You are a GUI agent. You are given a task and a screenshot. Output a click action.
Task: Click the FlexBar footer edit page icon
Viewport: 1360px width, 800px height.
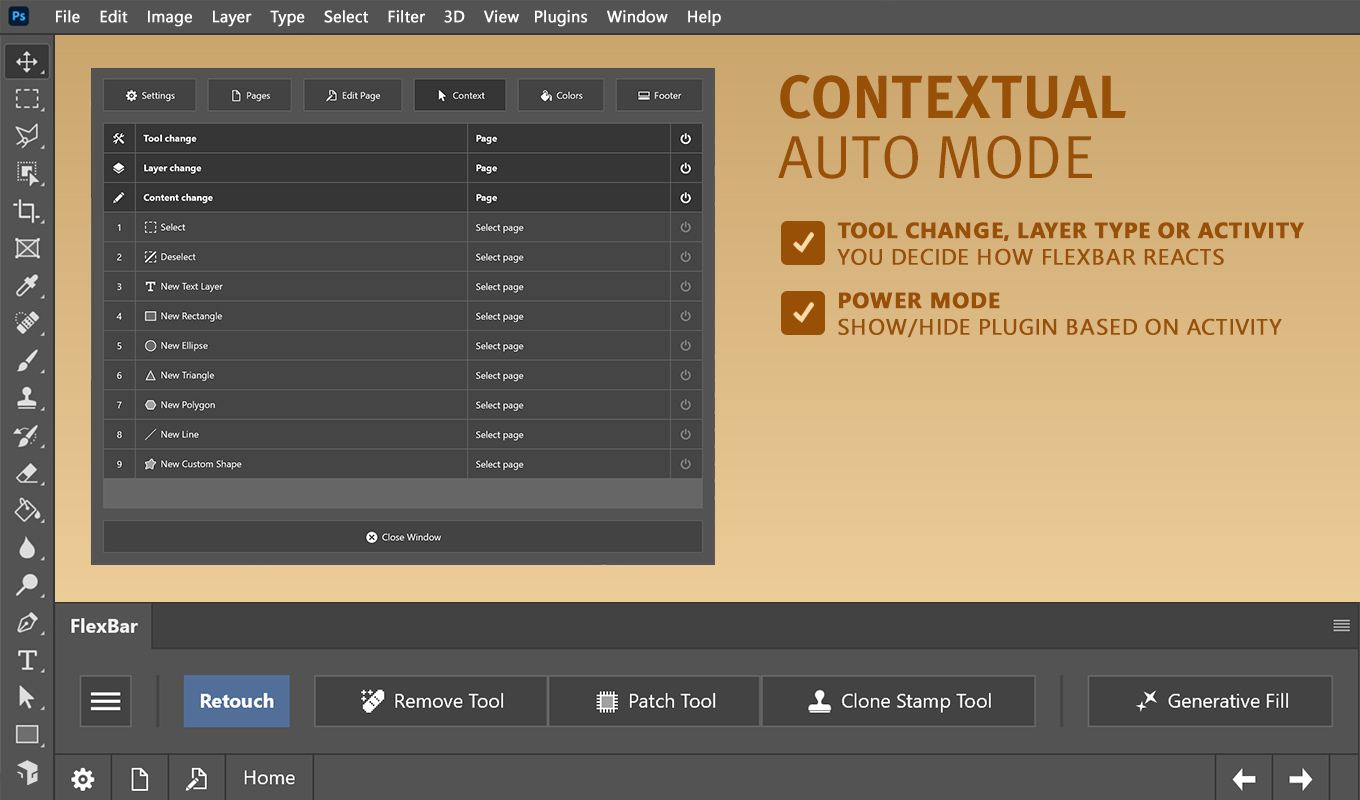[197, 778]
